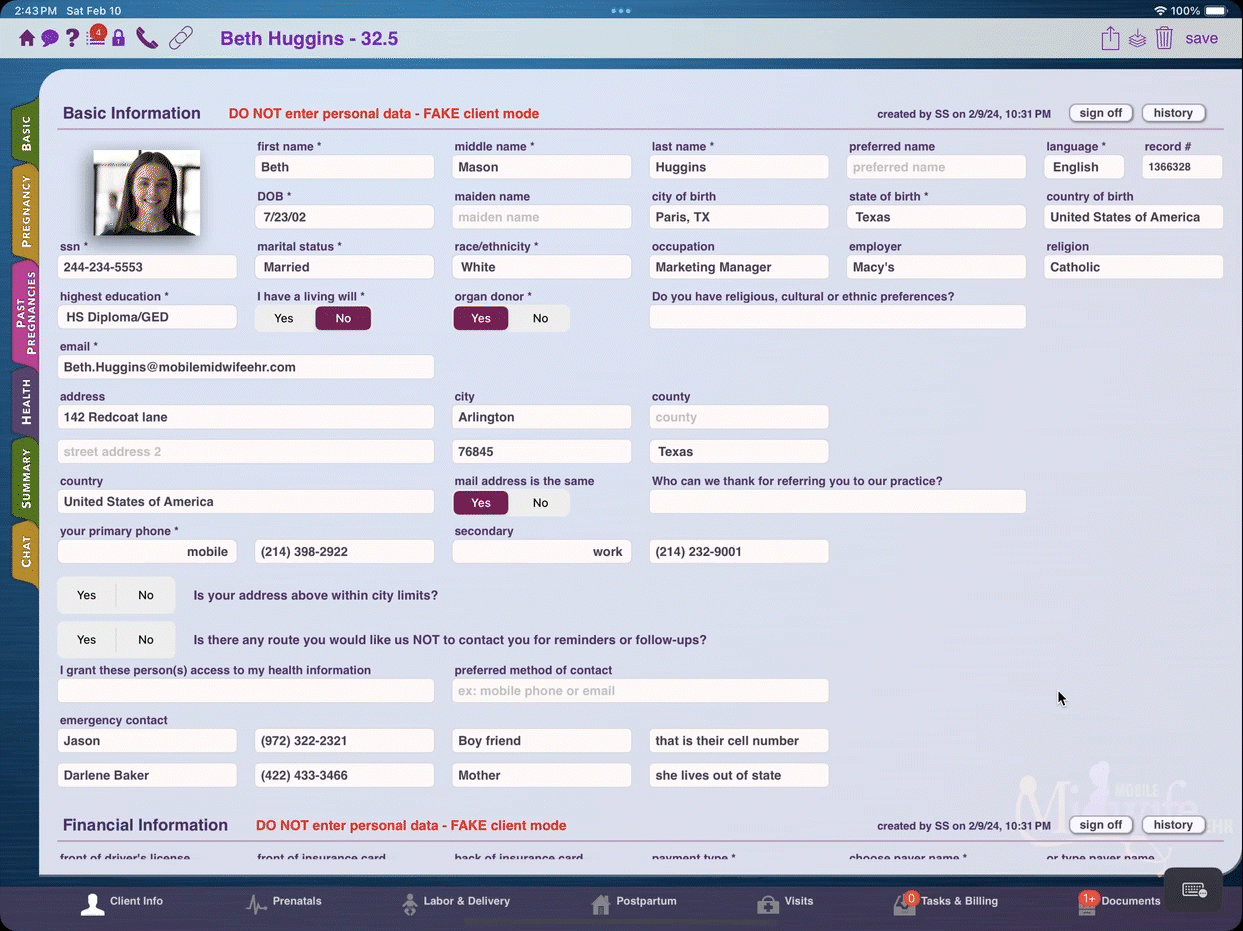Switch to the Health side tab
This screenshot has width=1243, height=931.
pyautogui.click(x=26, y=402)
